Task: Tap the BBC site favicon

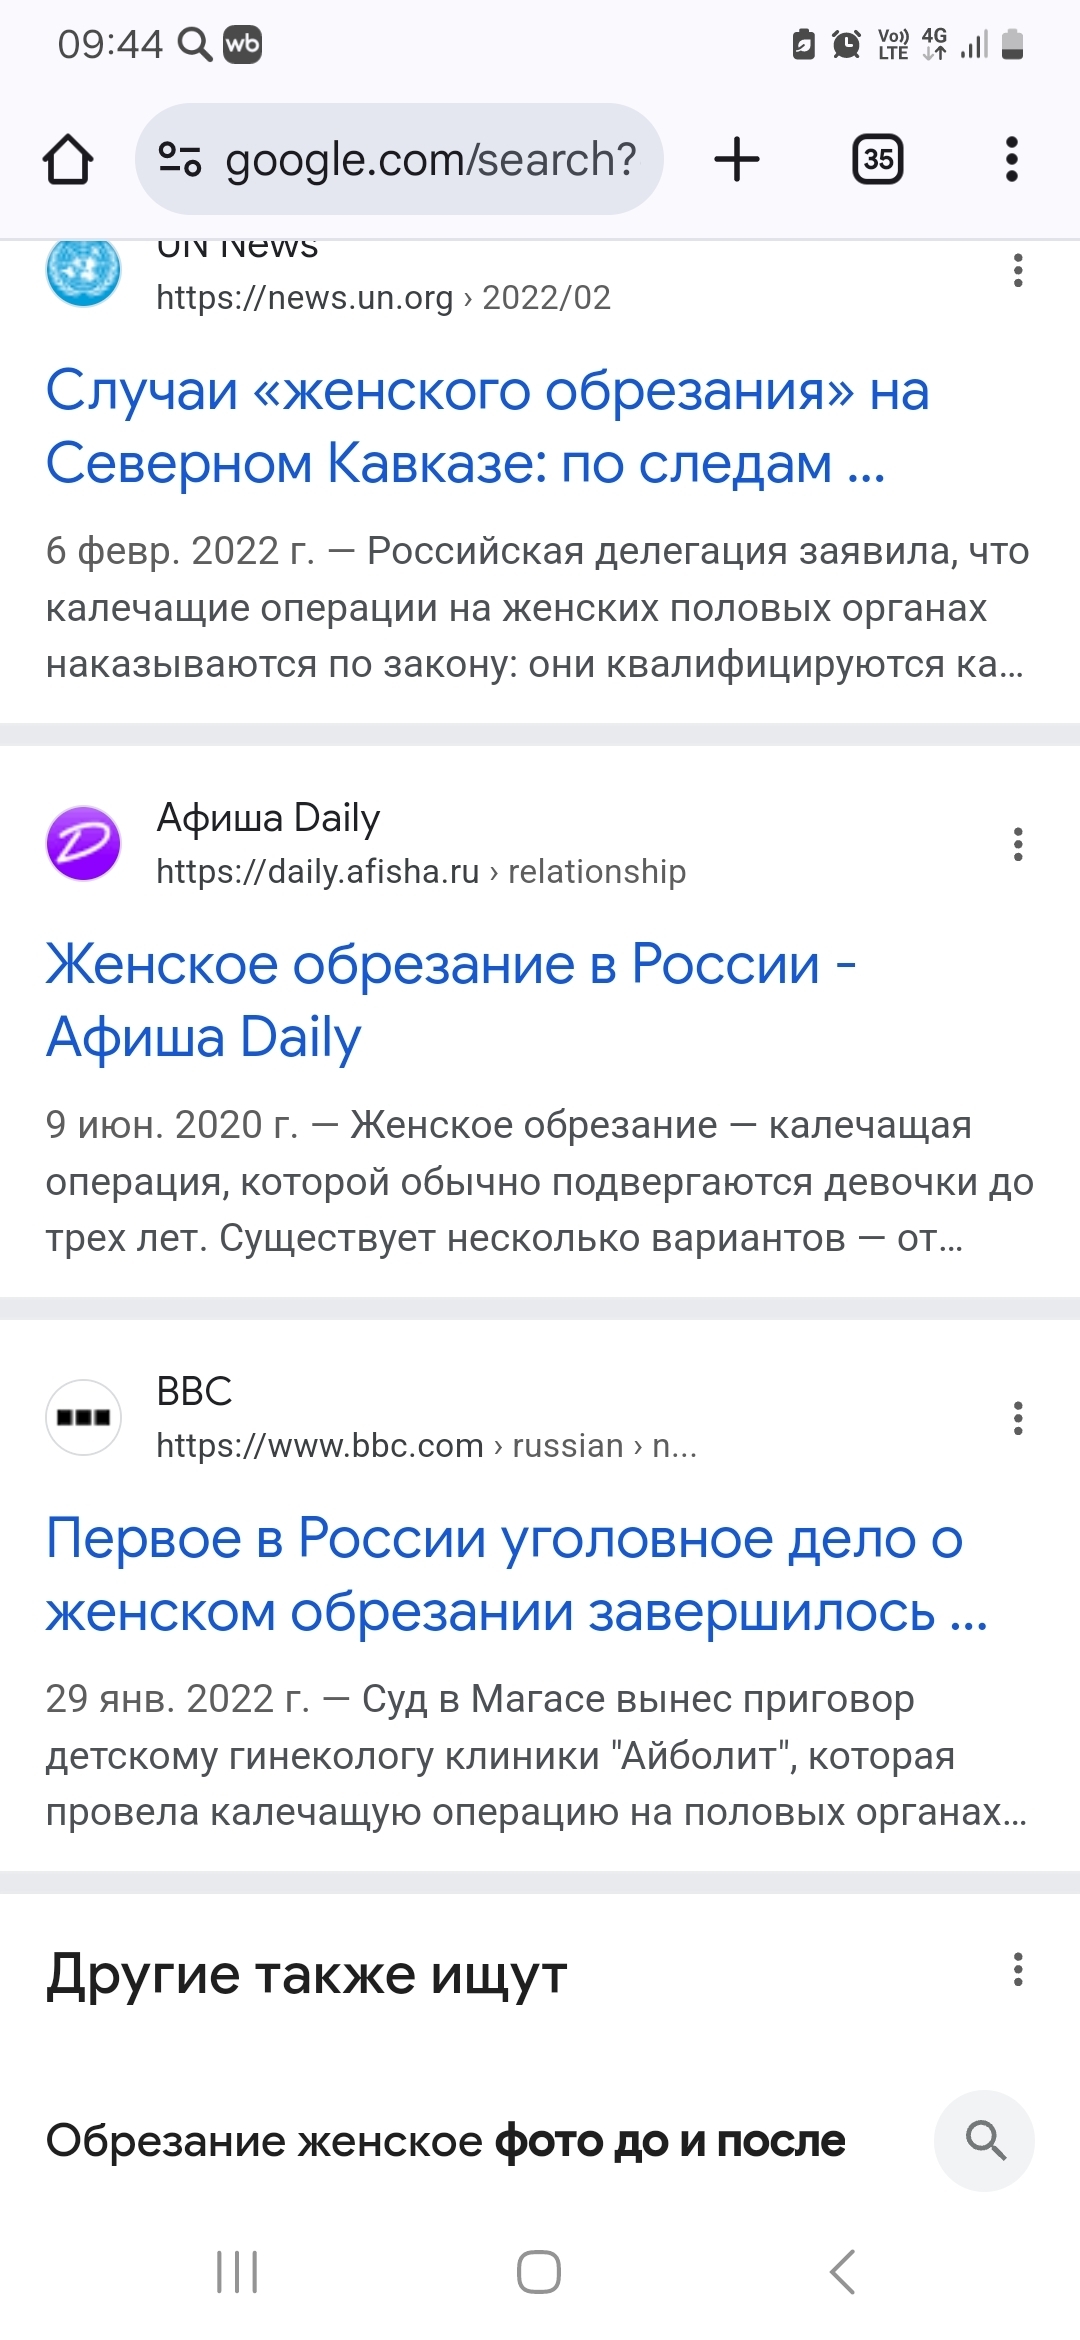Action: 83,1418
